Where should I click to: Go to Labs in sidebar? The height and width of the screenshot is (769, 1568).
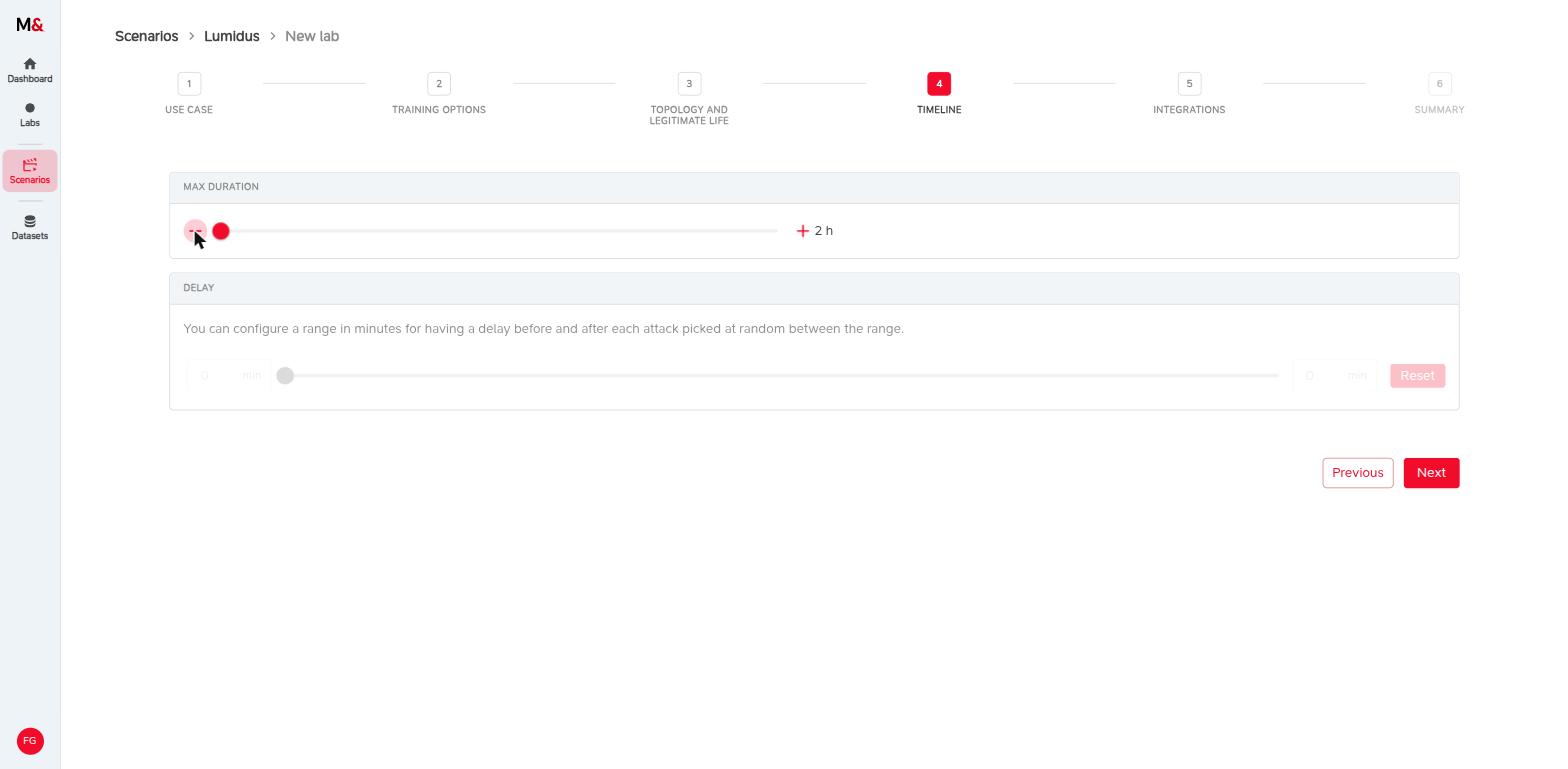point(30,115)
